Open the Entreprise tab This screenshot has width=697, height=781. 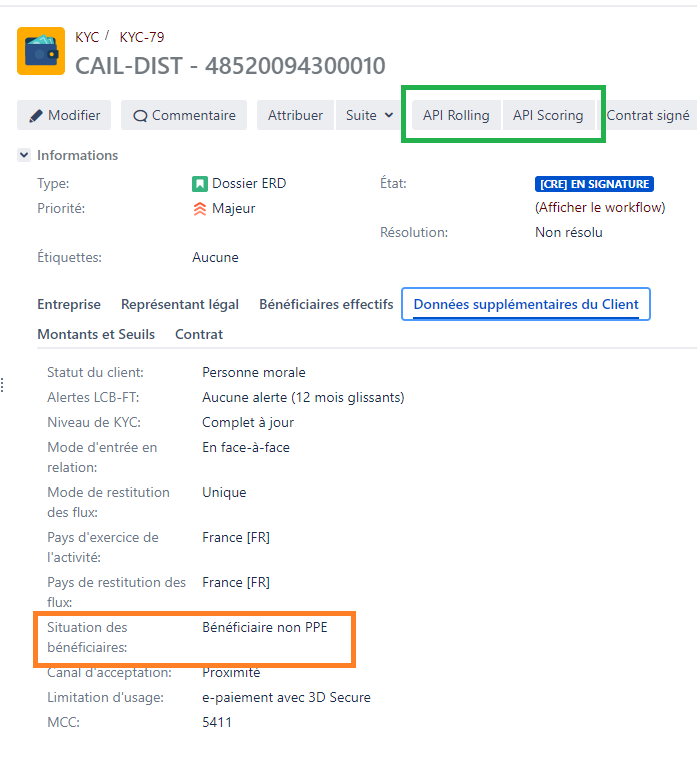69,304
